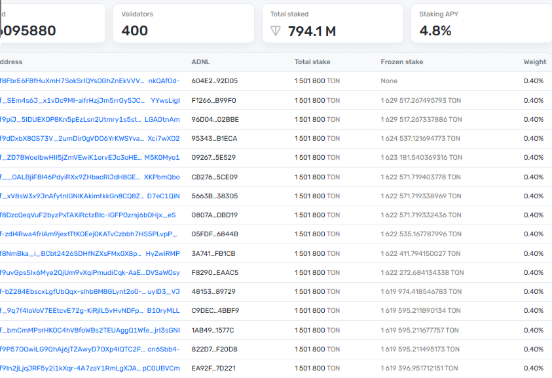
Task: Click the ADNL column header
Action: [x=201, y=62]
